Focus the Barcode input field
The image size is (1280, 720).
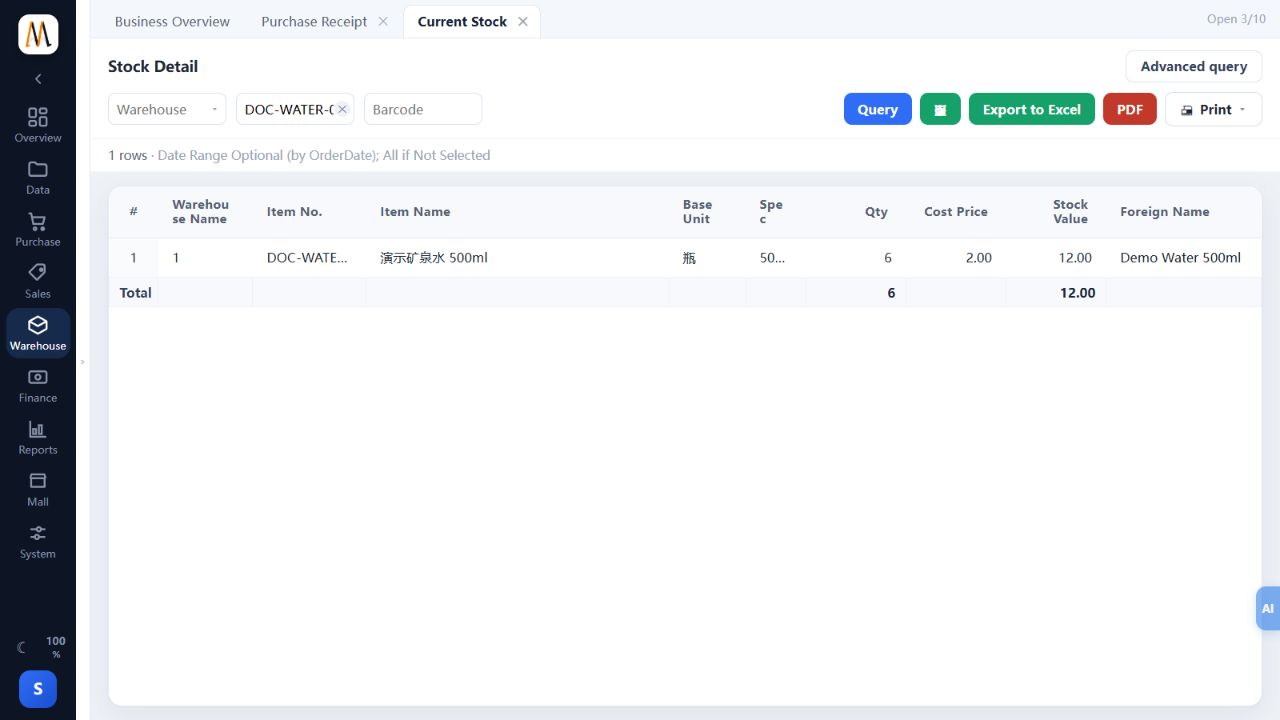pos(423,109)
